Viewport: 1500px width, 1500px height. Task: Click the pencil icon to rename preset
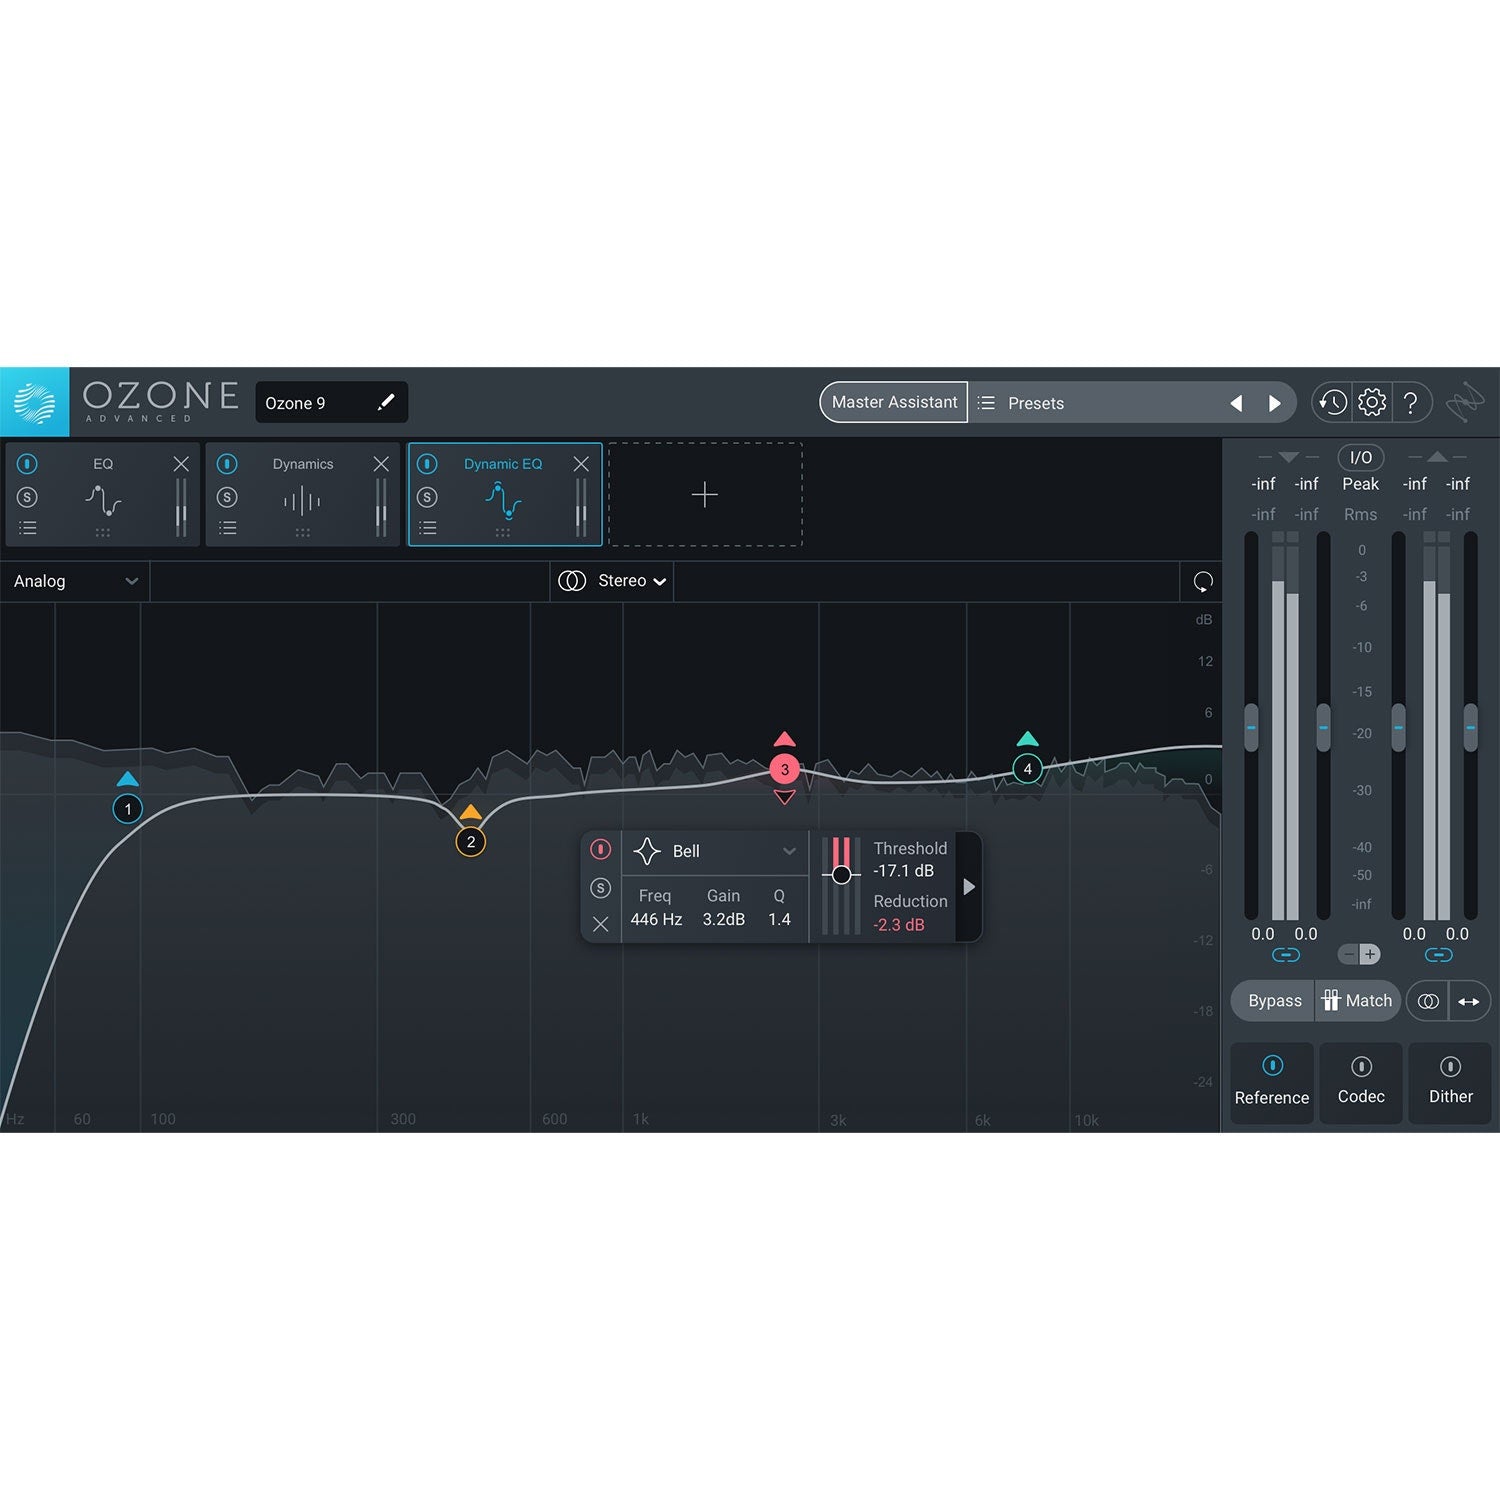point(386,402)
